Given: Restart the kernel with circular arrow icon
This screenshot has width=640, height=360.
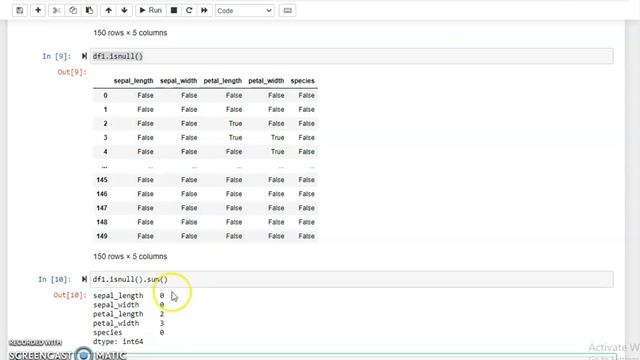Looking at the screenshot, I should point(189,10).
